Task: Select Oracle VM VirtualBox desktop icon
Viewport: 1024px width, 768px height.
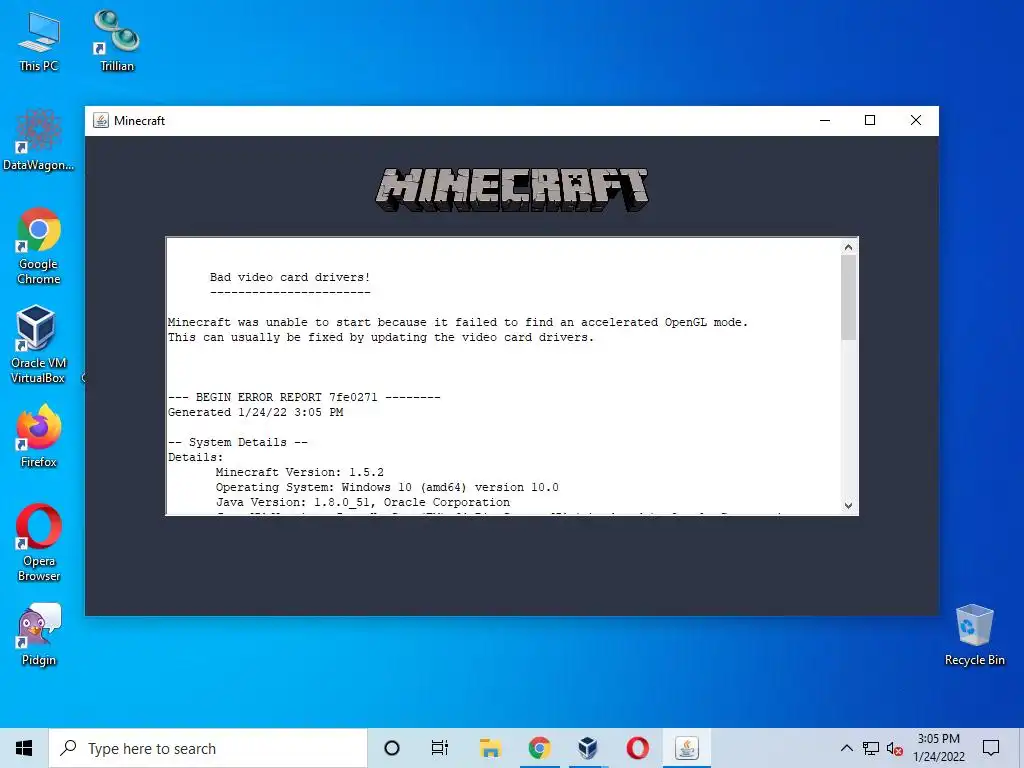Action: pyautogui.click(x=38, y=344)
